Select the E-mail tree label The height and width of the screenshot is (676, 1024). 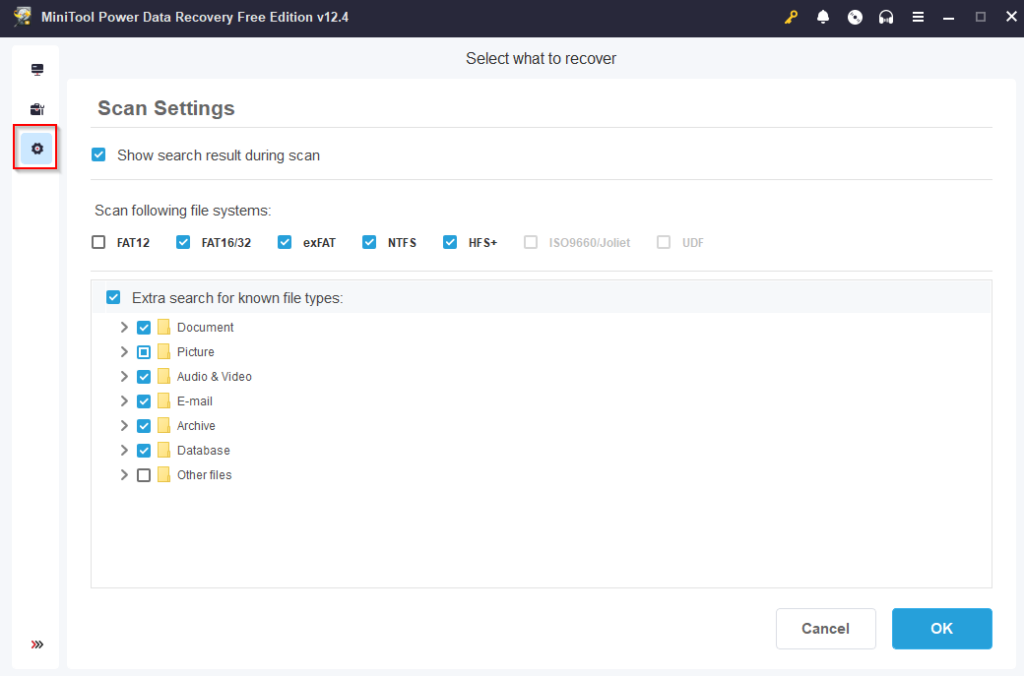coord(195,401)
